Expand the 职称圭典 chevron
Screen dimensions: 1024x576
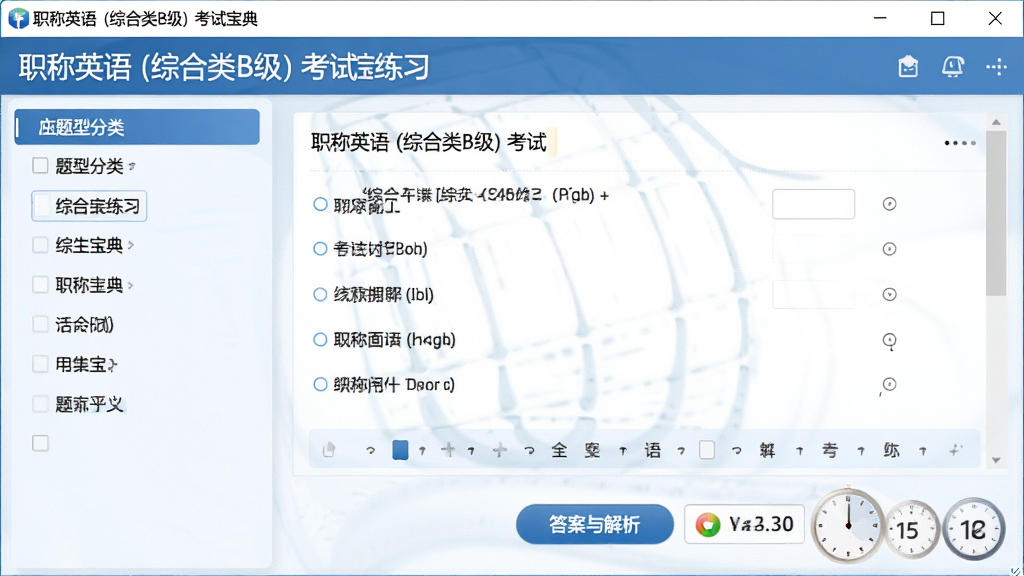(131, 285)
